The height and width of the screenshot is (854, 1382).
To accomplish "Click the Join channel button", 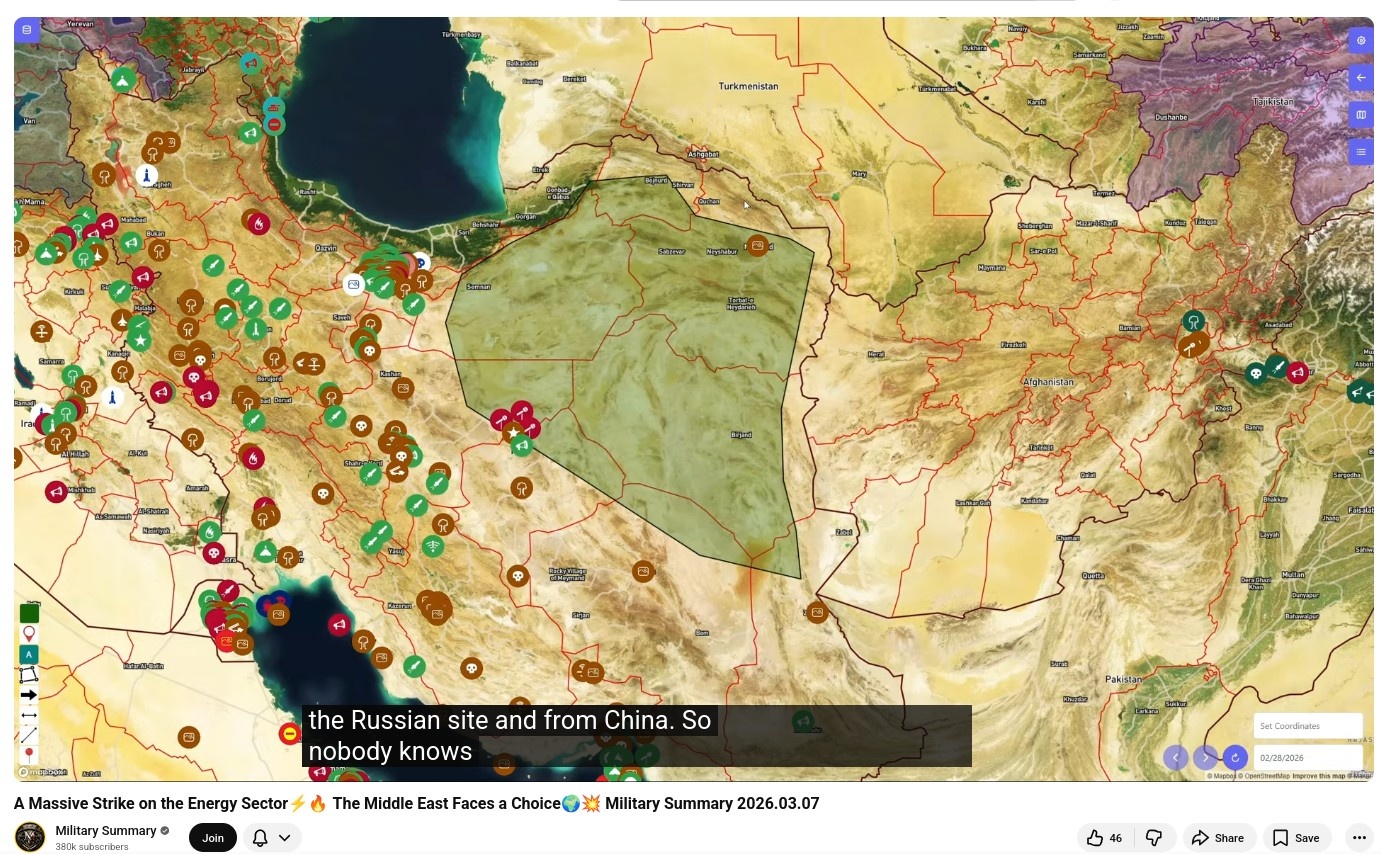I will click(213, 838).
